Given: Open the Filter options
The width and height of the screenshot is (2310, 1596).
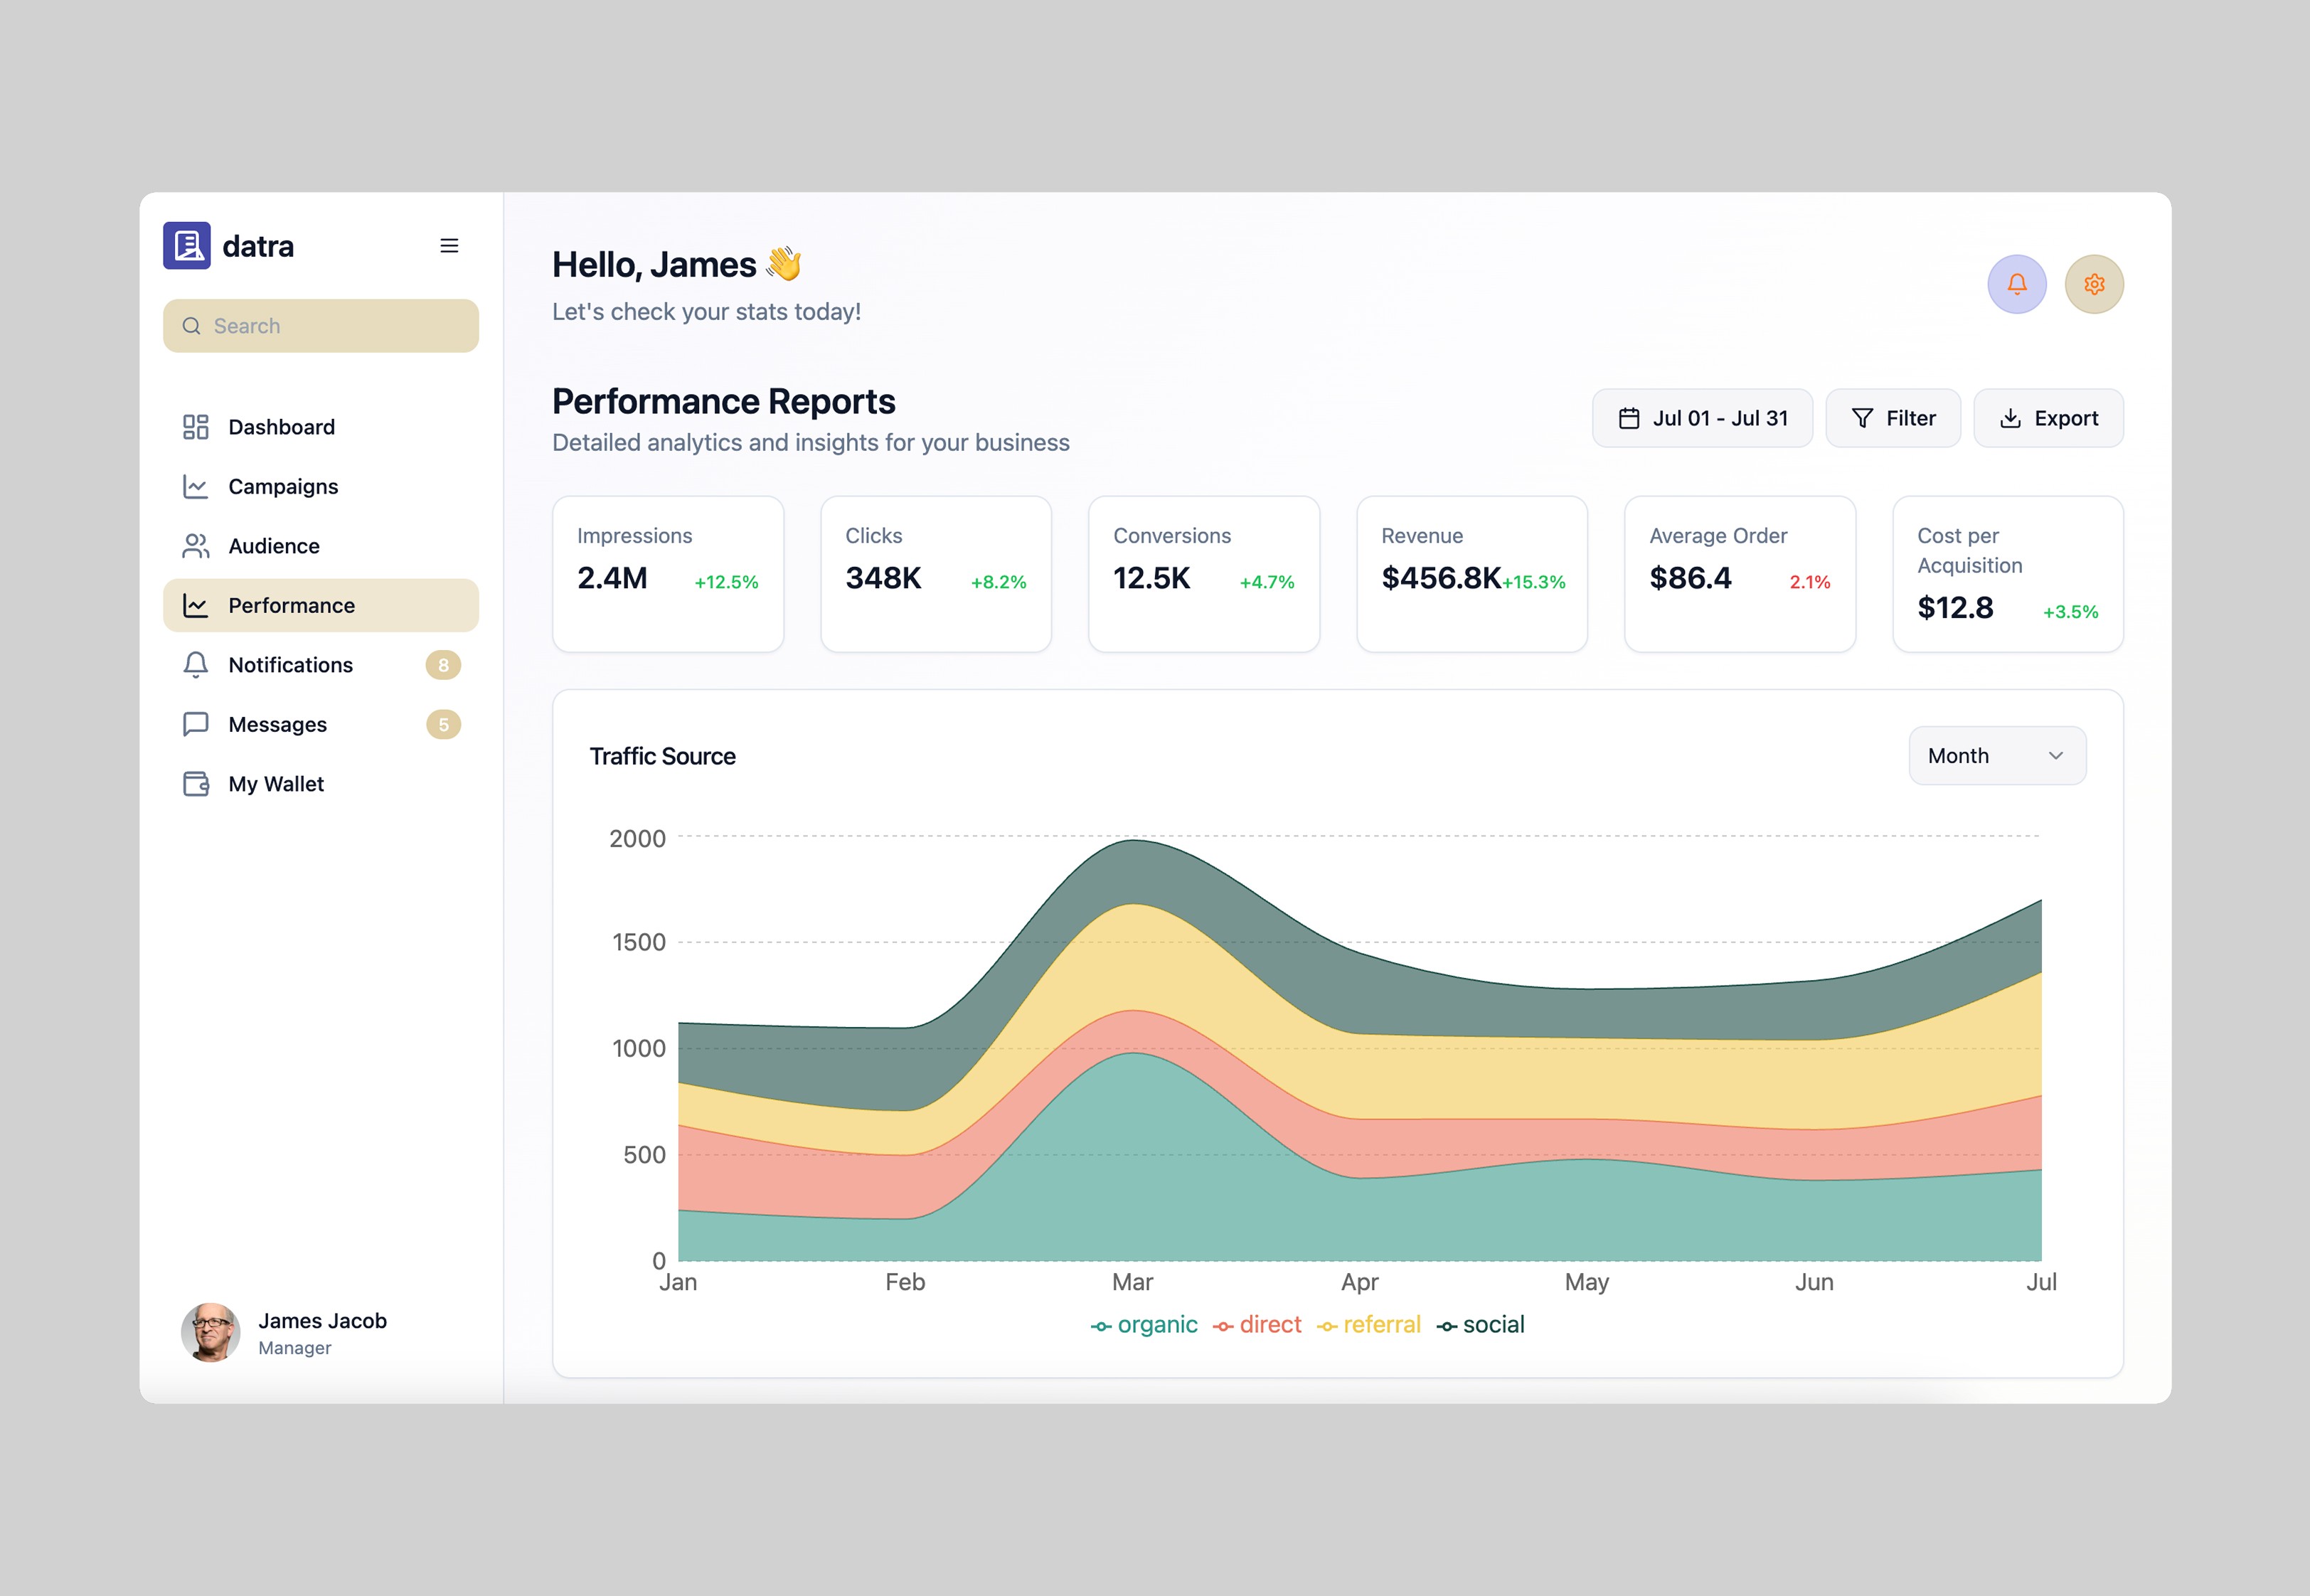Looking at the screenshot, I should [x=1892, y=418].
